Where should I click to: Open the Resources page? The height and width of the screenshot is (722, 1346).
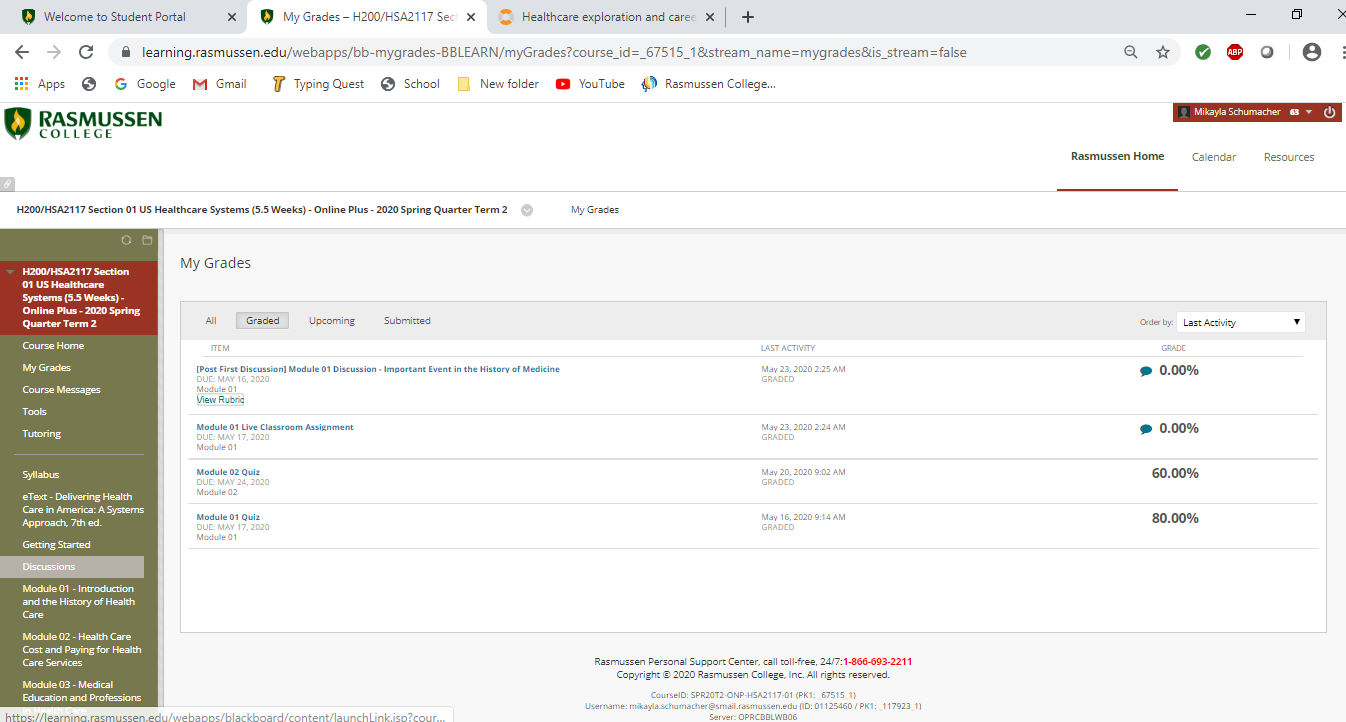(x=1289, y=157)
